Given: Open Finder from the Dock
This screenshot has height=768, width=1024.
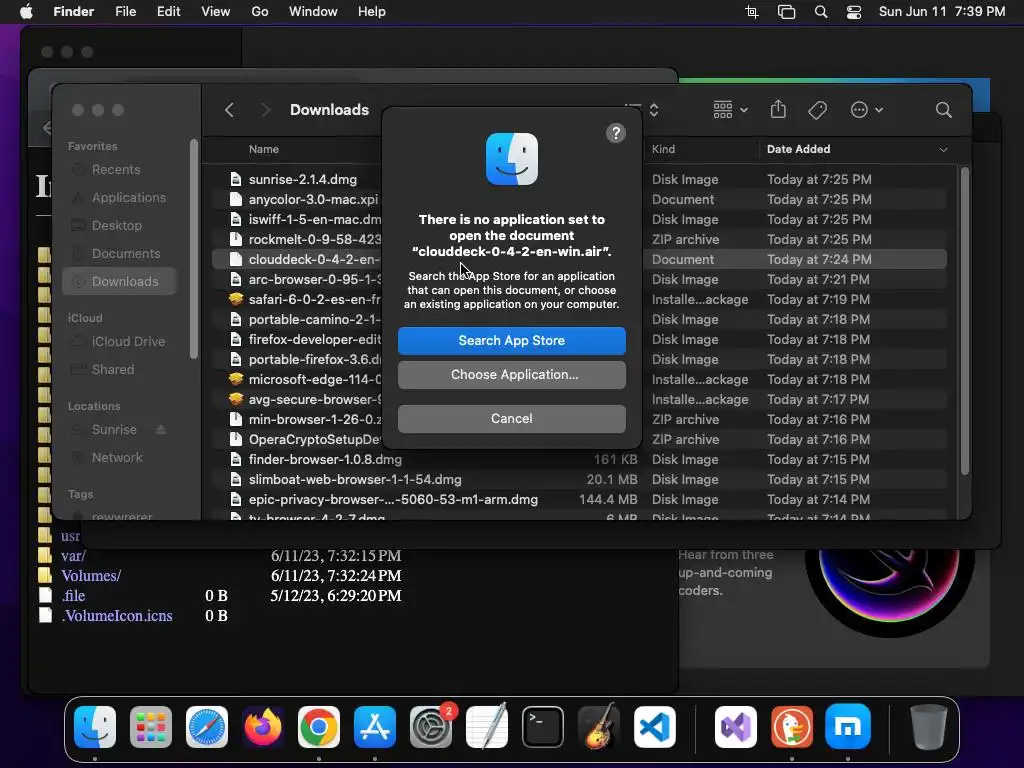Looking at the screenshot, I should (95, 727).
